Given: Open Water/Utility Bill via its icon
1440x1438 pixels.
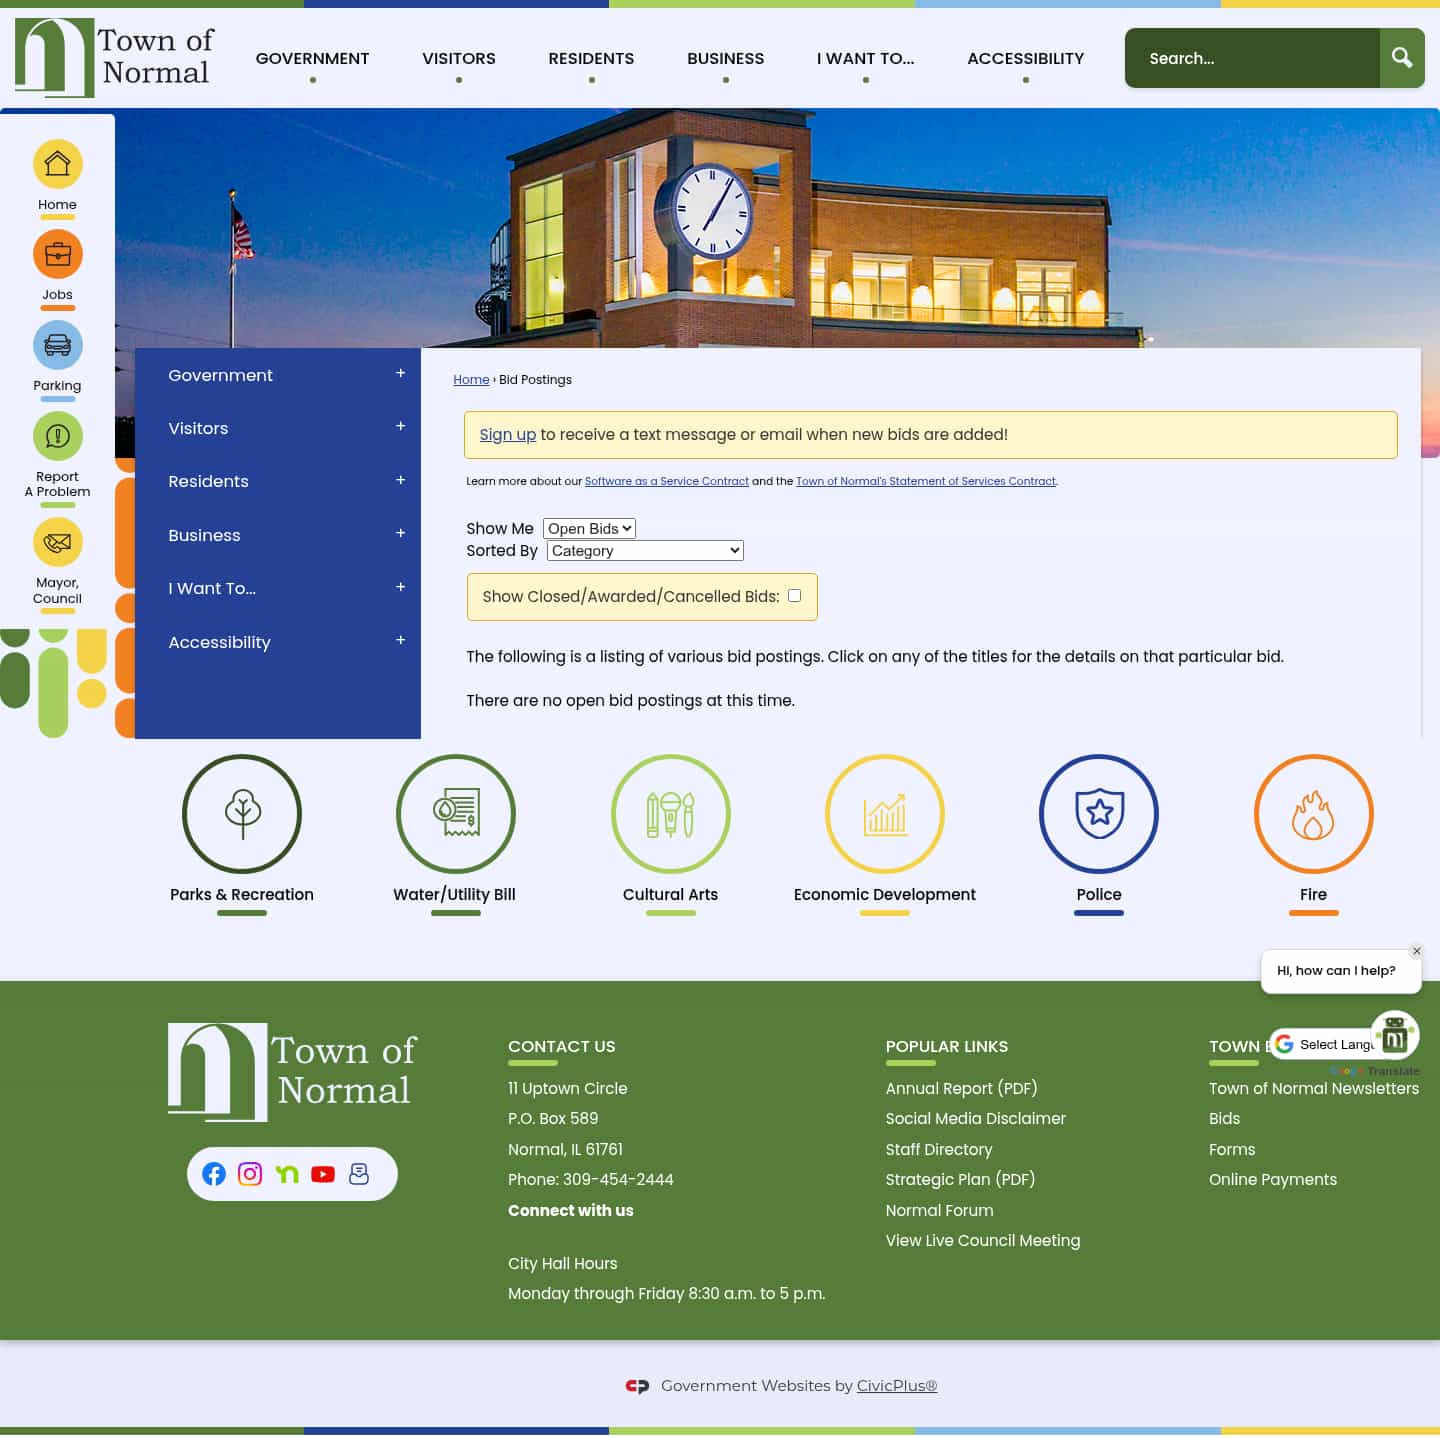Looking at the screenshot, I should (x=456, y=814).
